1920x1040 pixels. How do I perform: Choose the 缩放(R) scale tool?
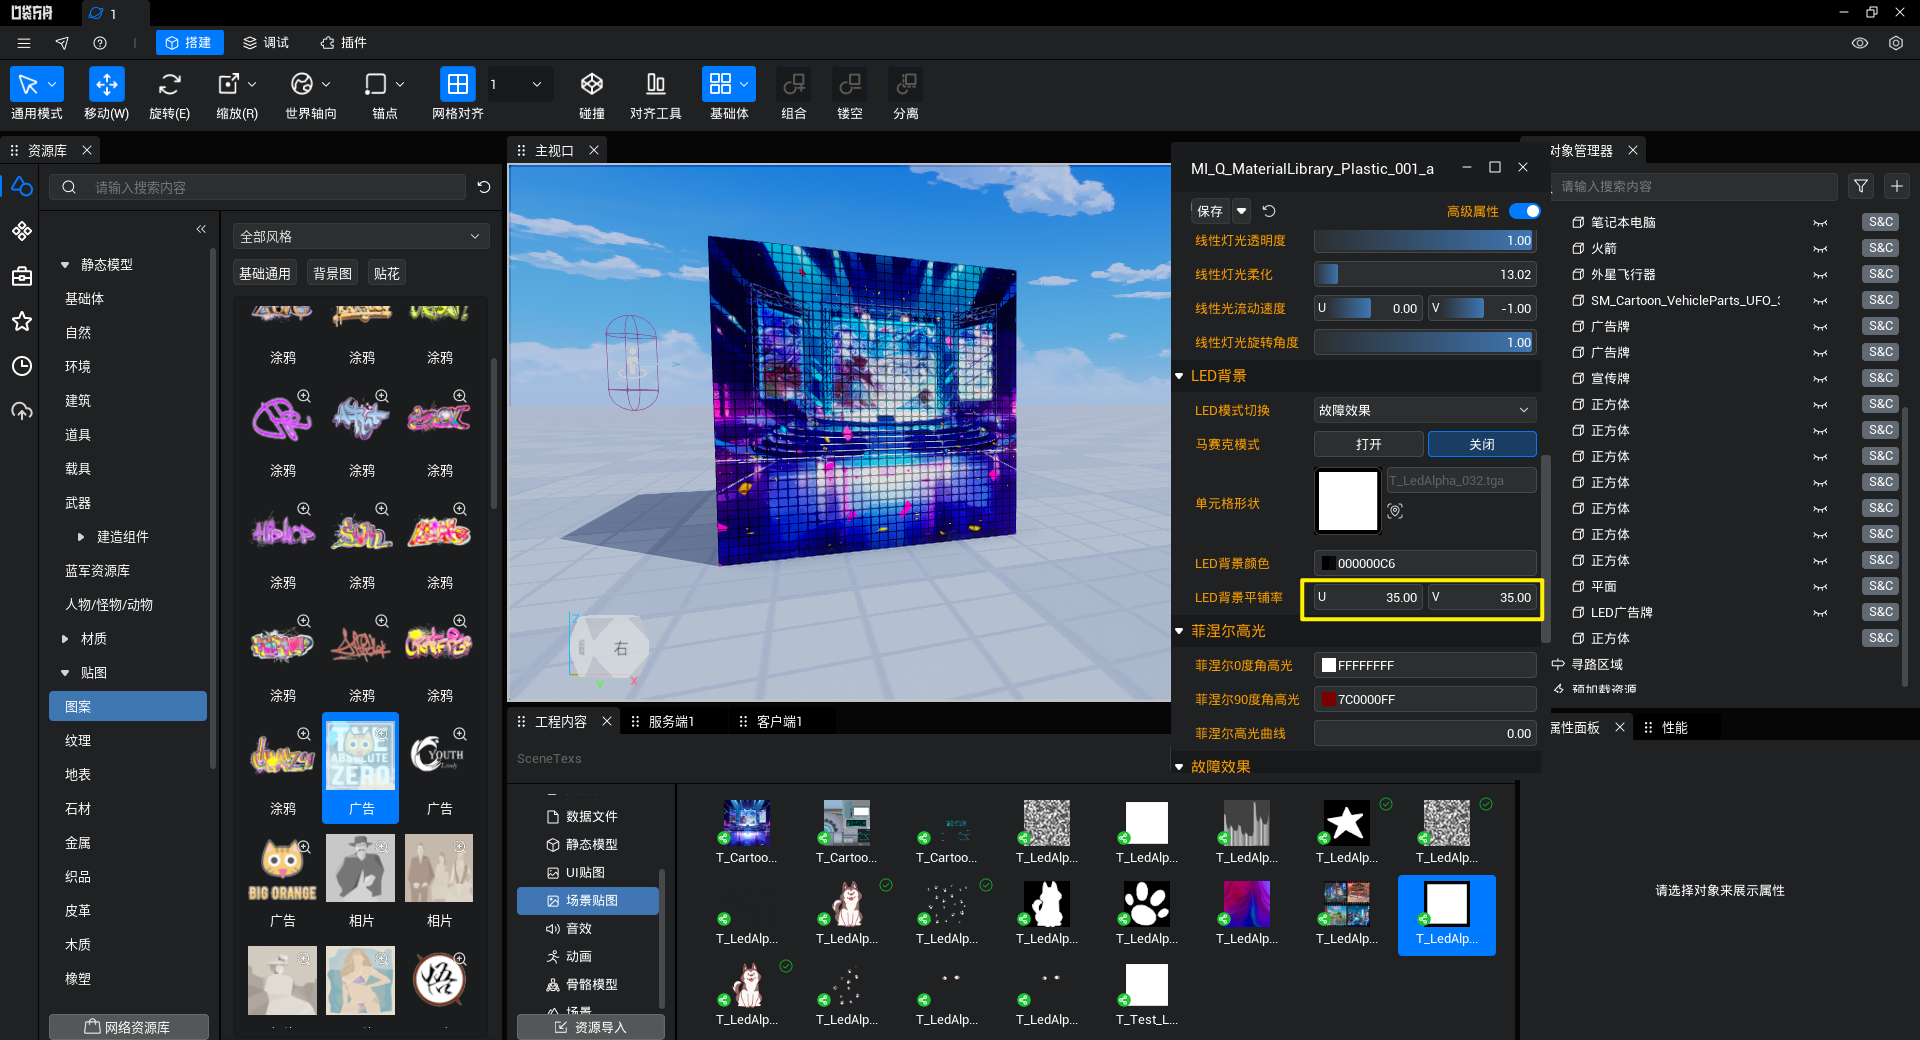(229, 84)
